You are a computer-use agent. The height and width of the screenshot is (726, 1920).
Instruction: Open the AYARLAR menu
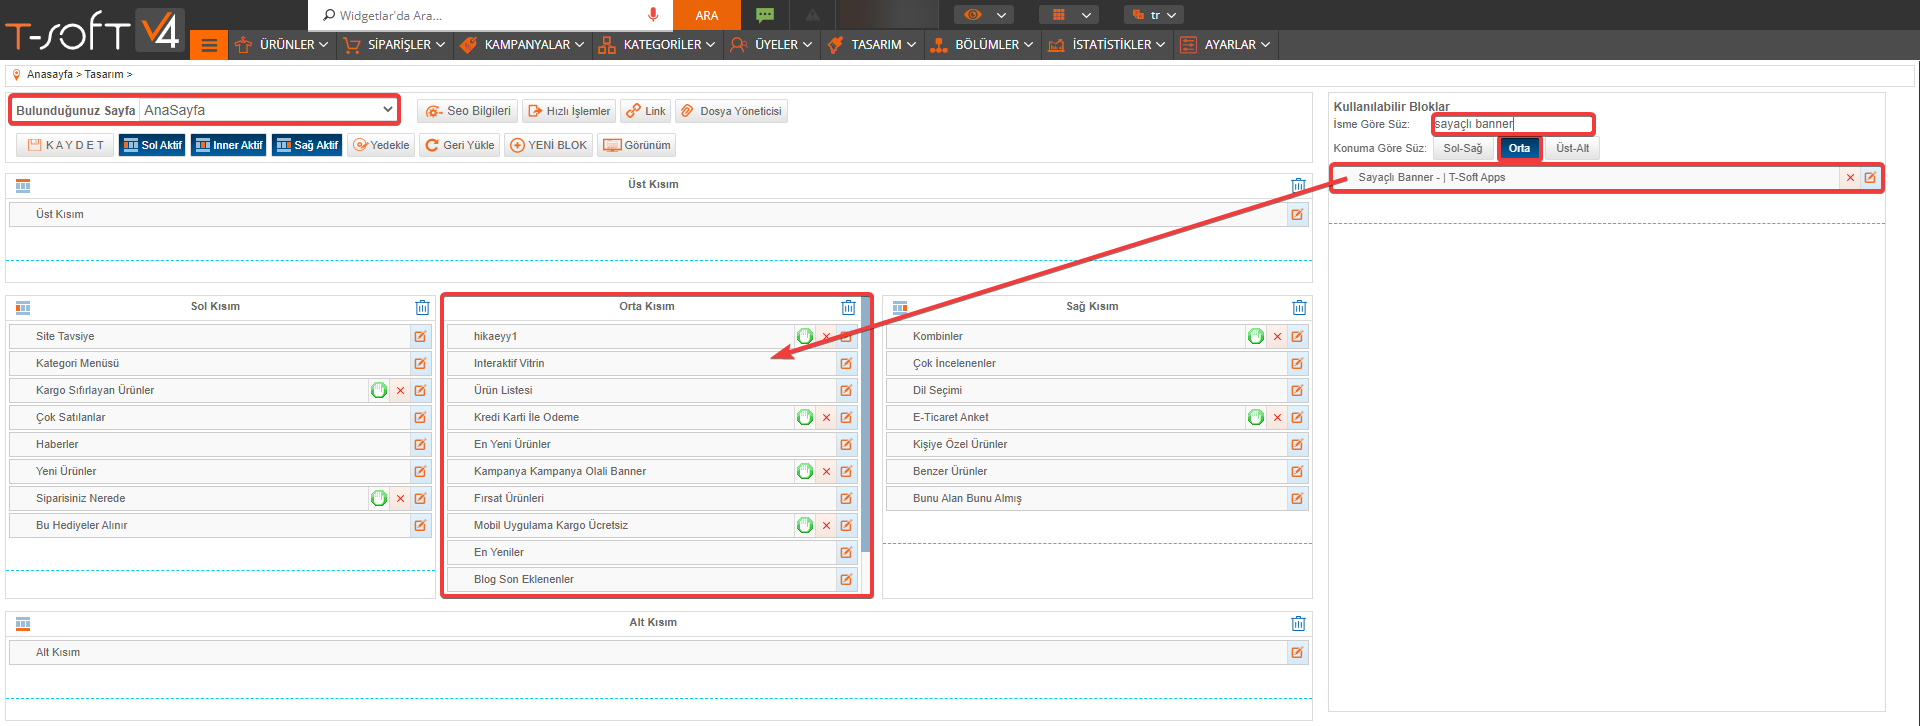click(1225, 45)
